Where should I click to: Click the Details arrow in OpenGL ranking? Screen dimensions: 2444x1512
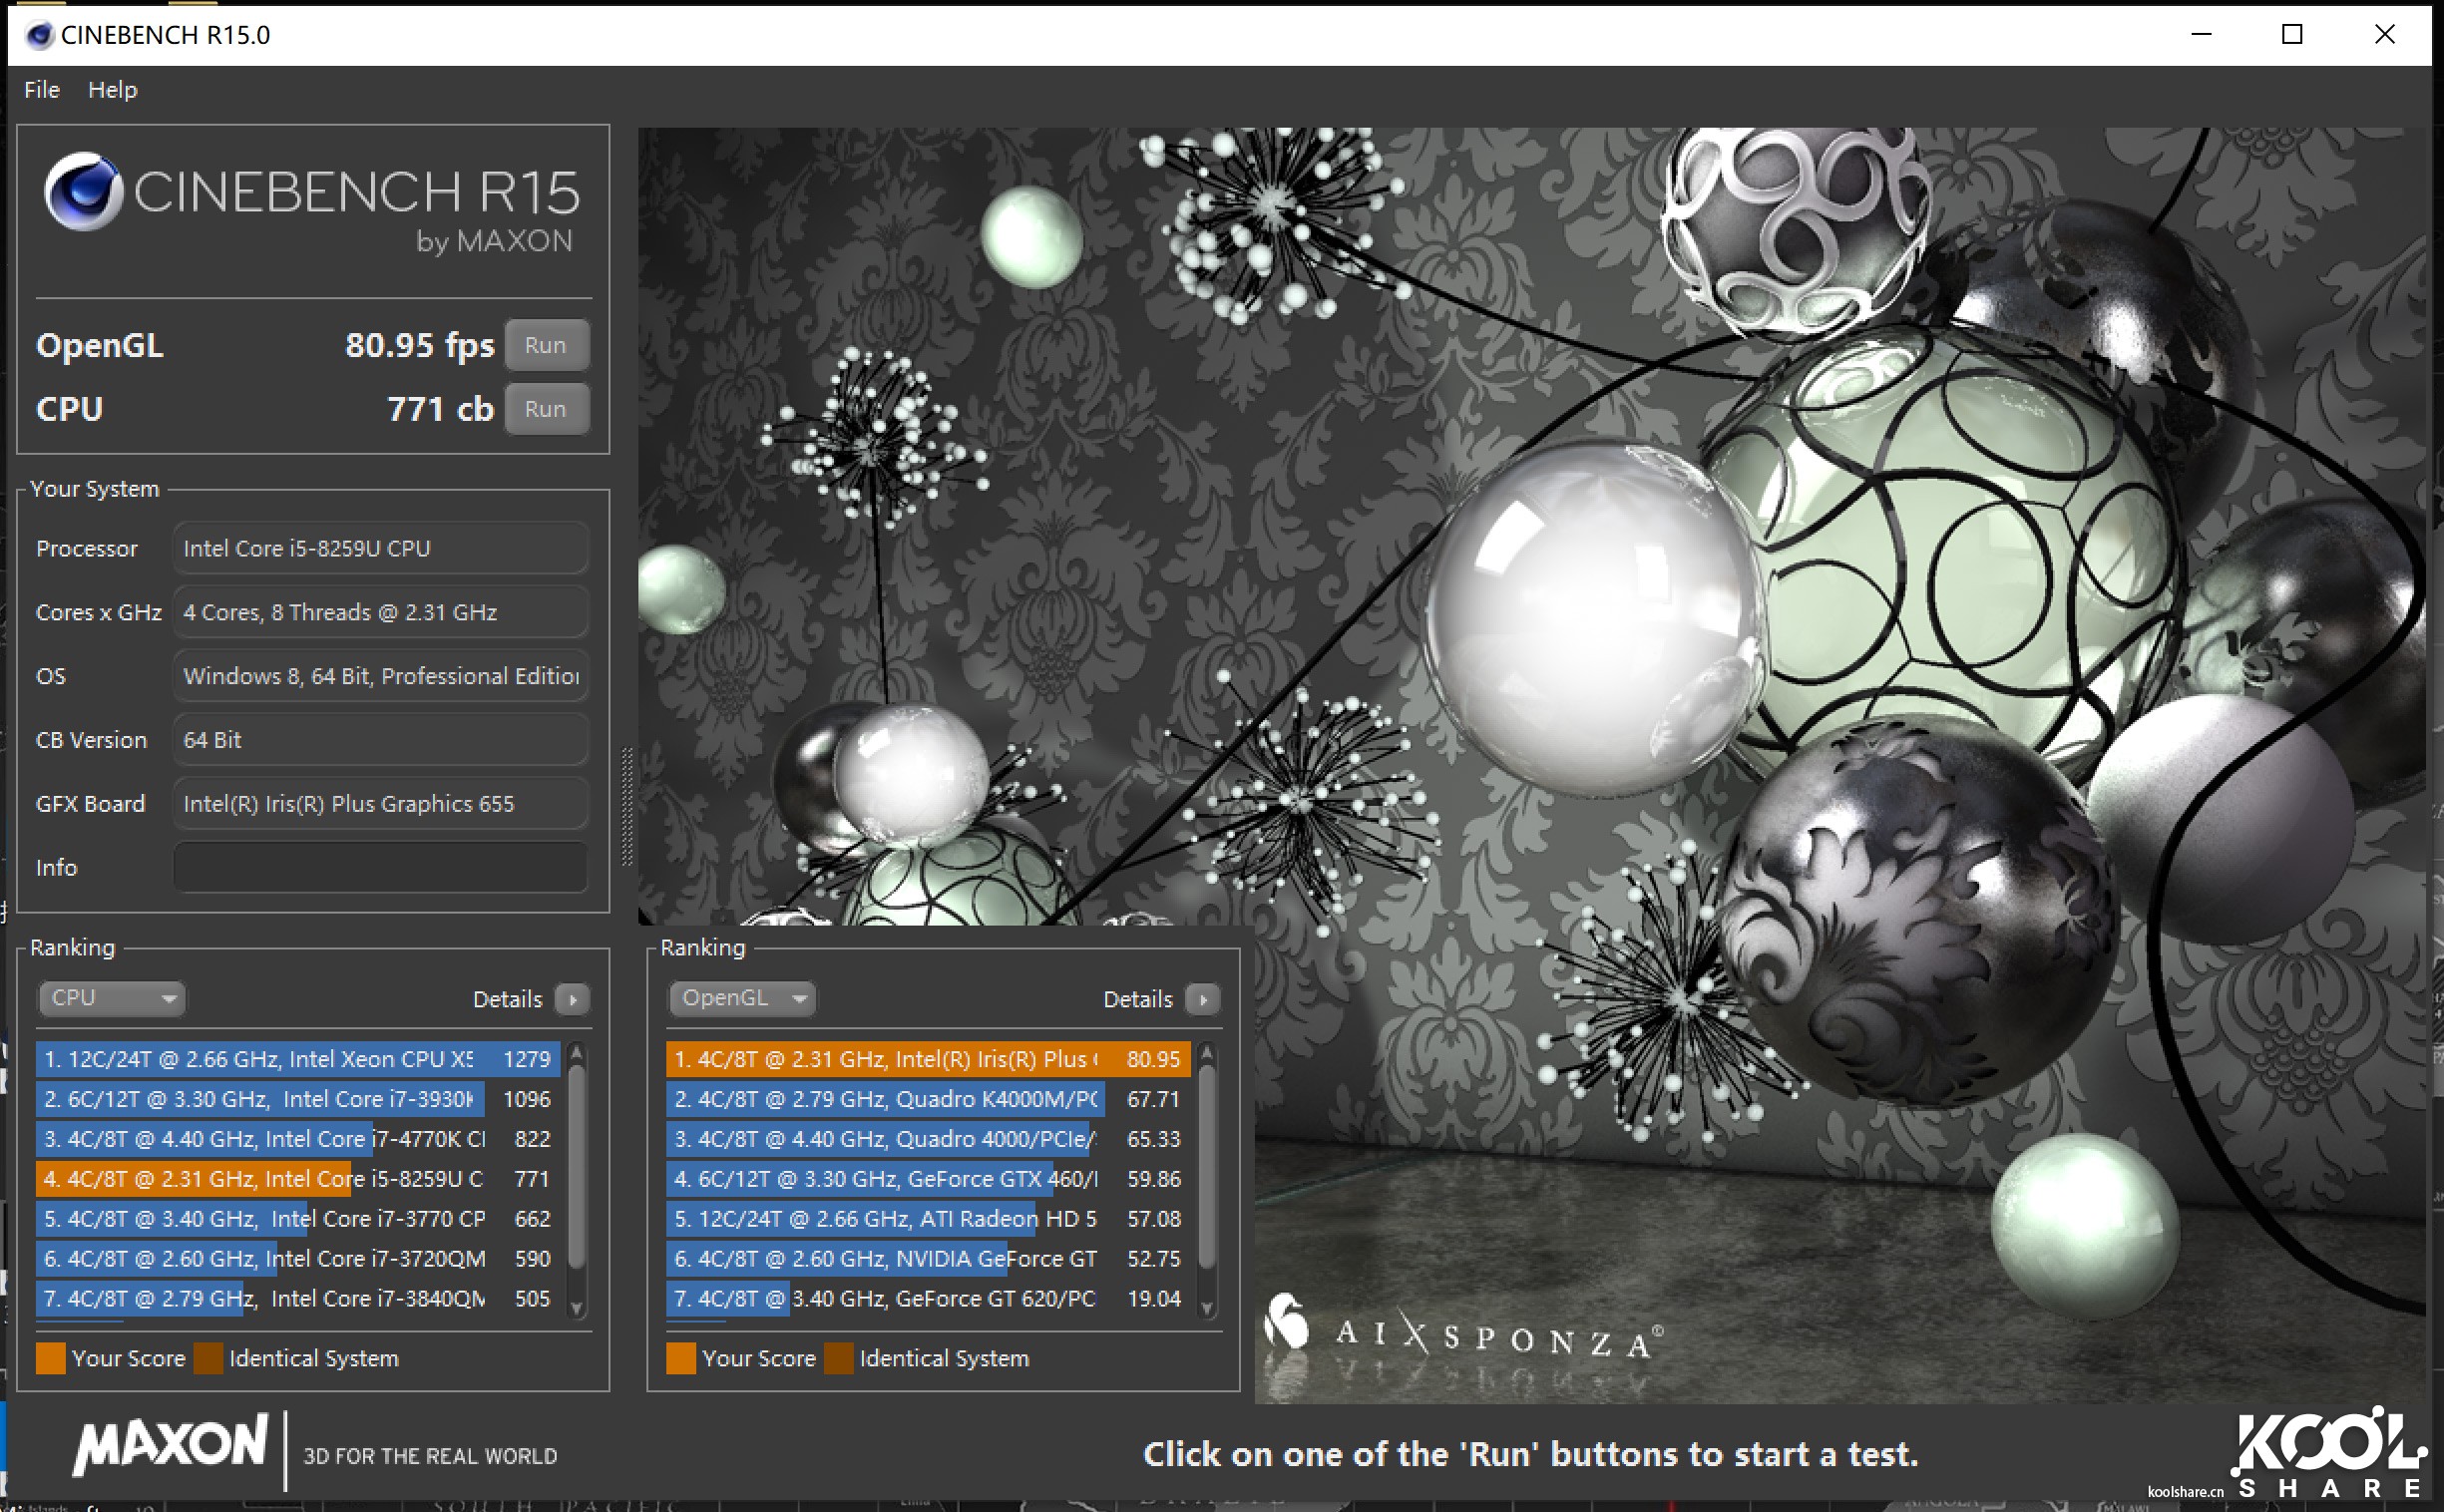1202,999
